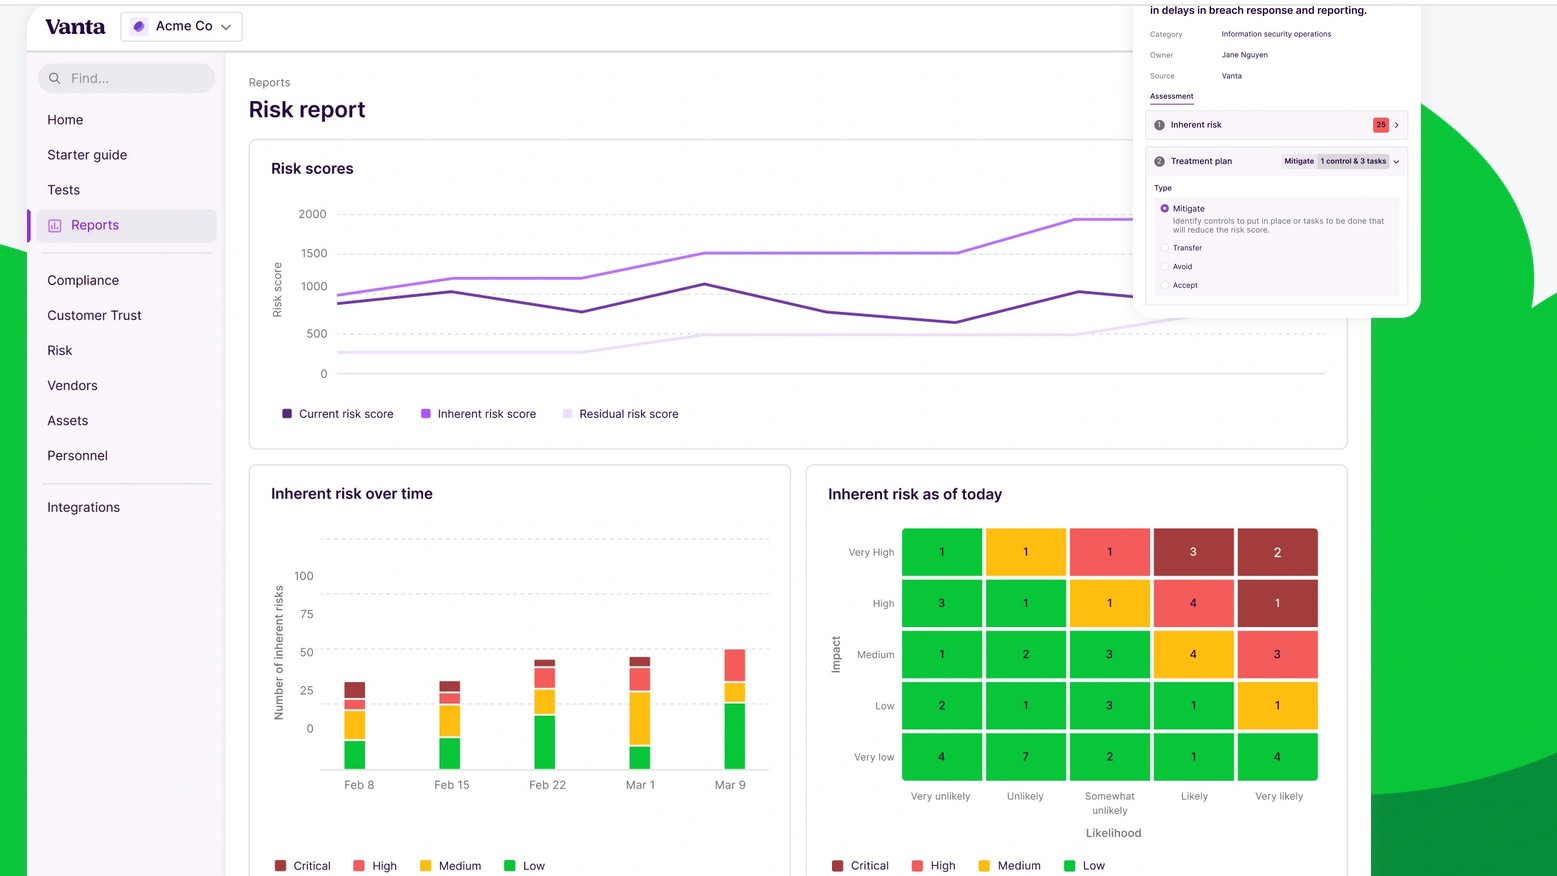
Task: Click the red 25 score badge
Action: [1380, 125]
